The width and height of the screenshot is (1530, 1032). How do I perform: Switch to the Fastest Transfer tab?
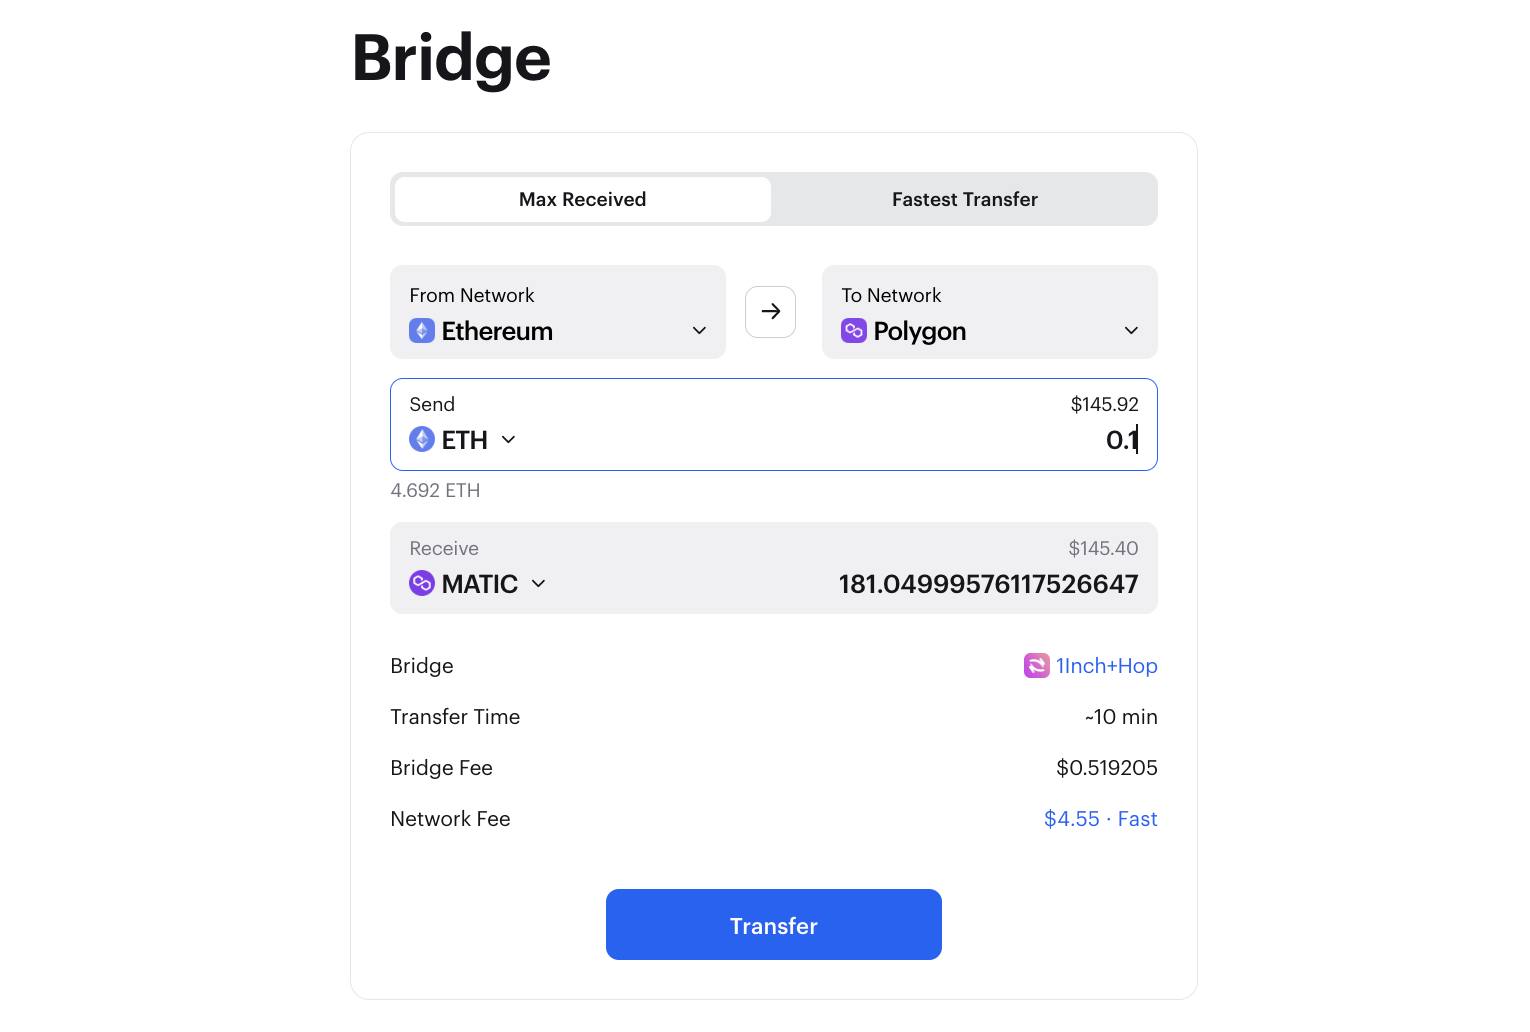(964, 199)
